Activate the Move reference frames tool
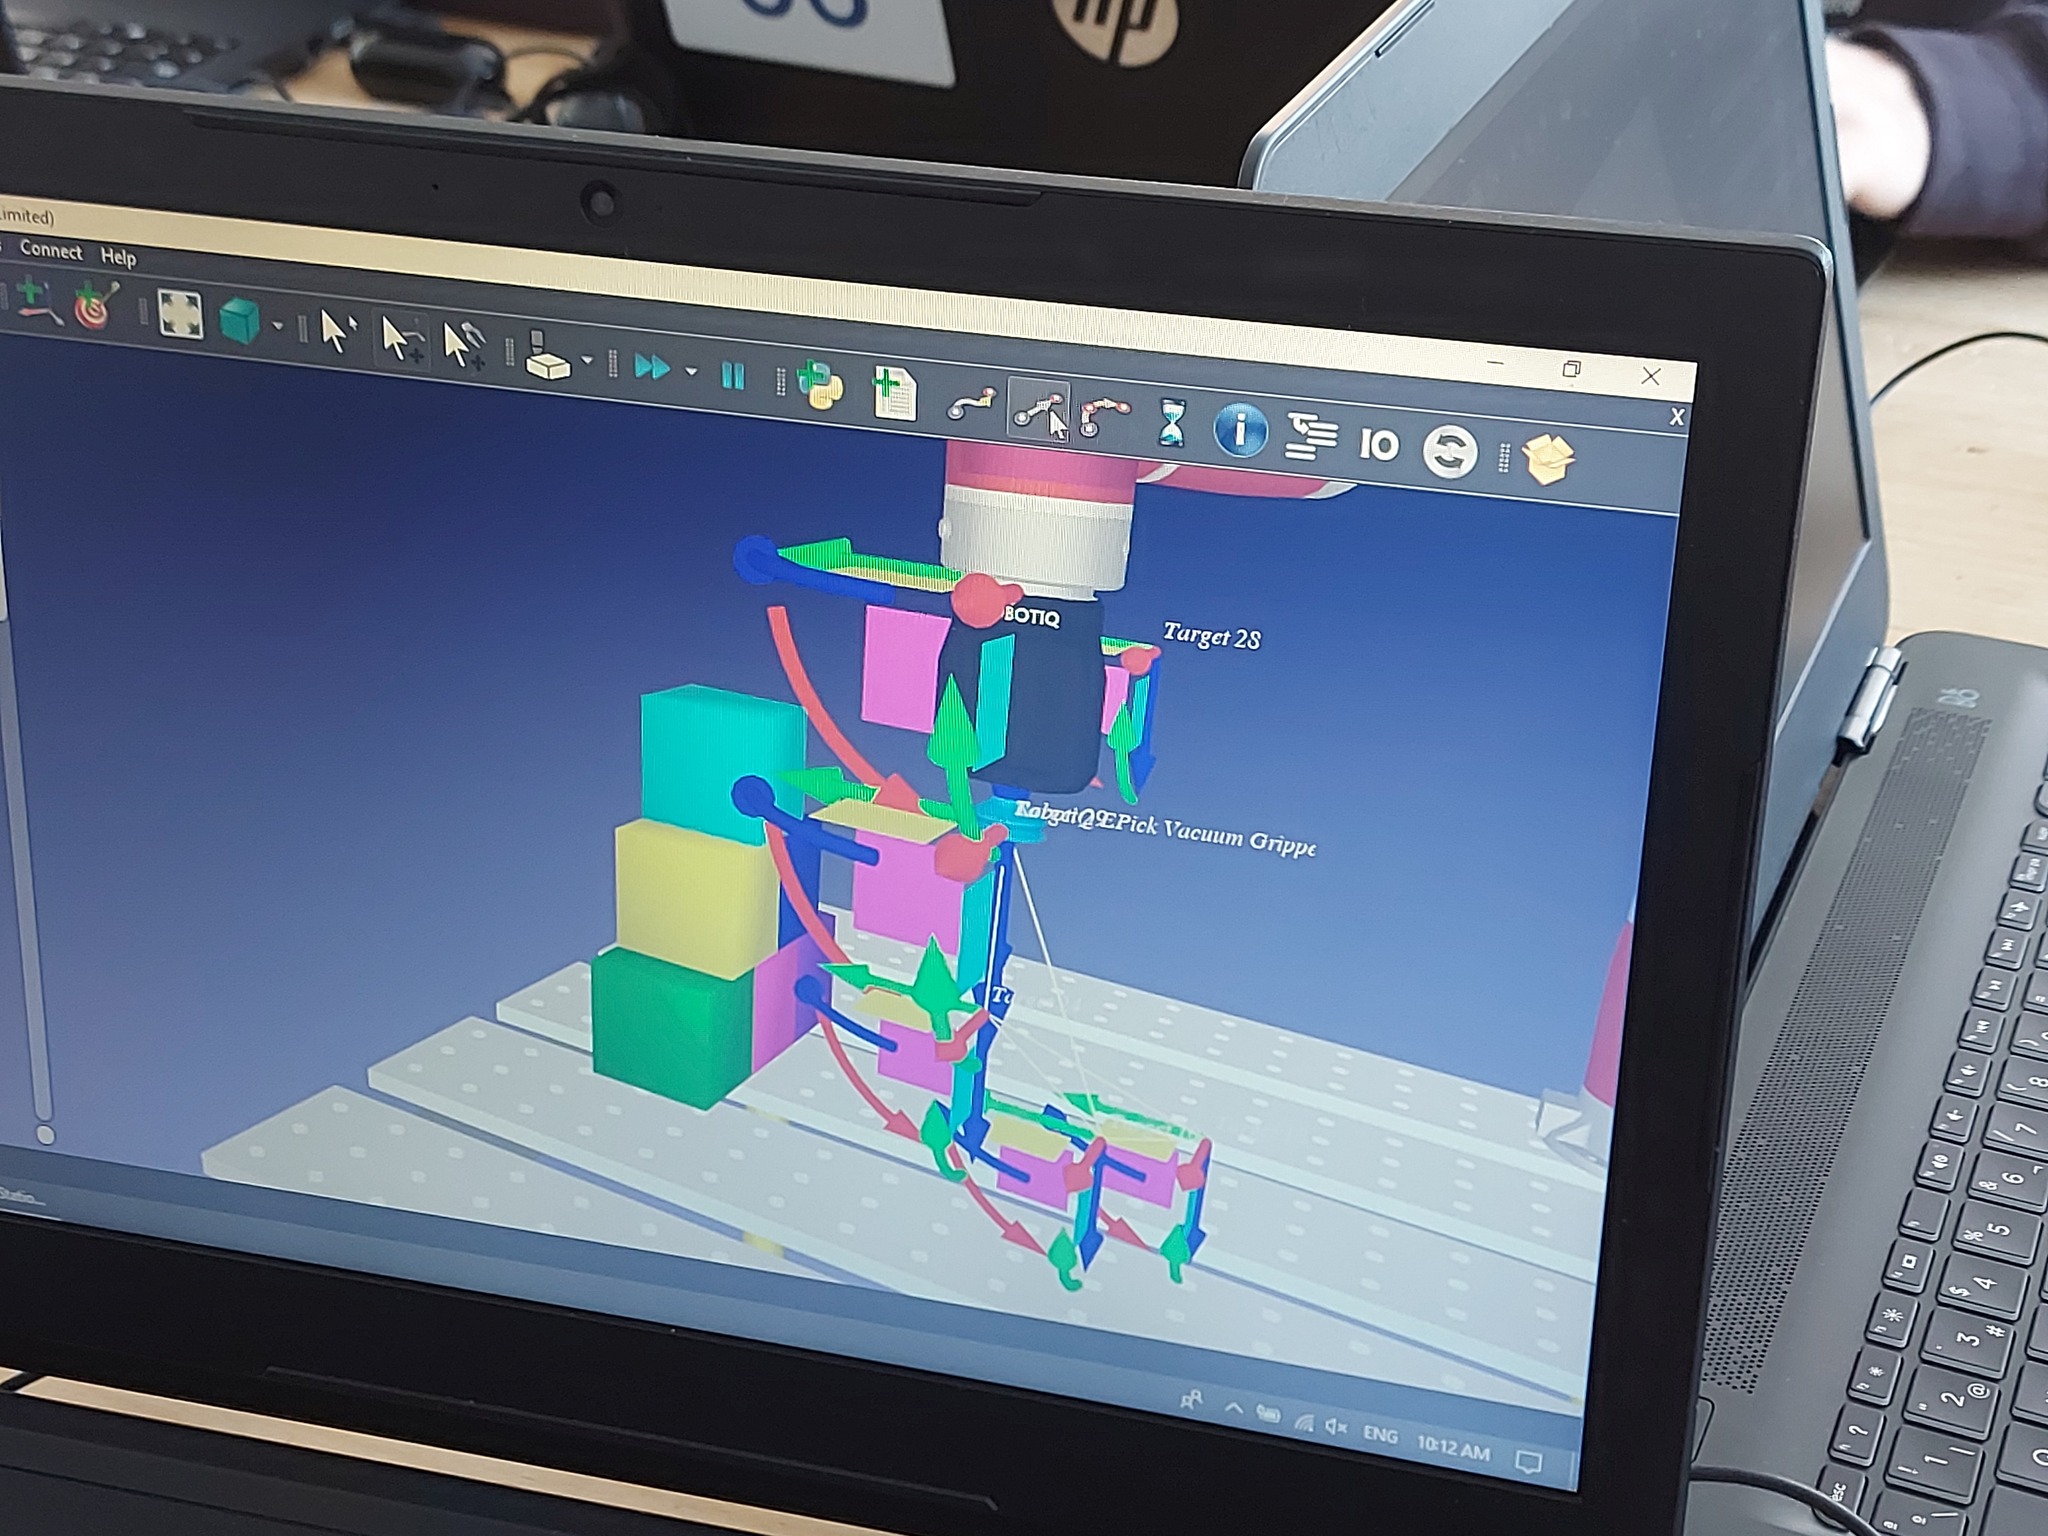Viewport: 2048px width, 1536px height. (x=401, y=338)
